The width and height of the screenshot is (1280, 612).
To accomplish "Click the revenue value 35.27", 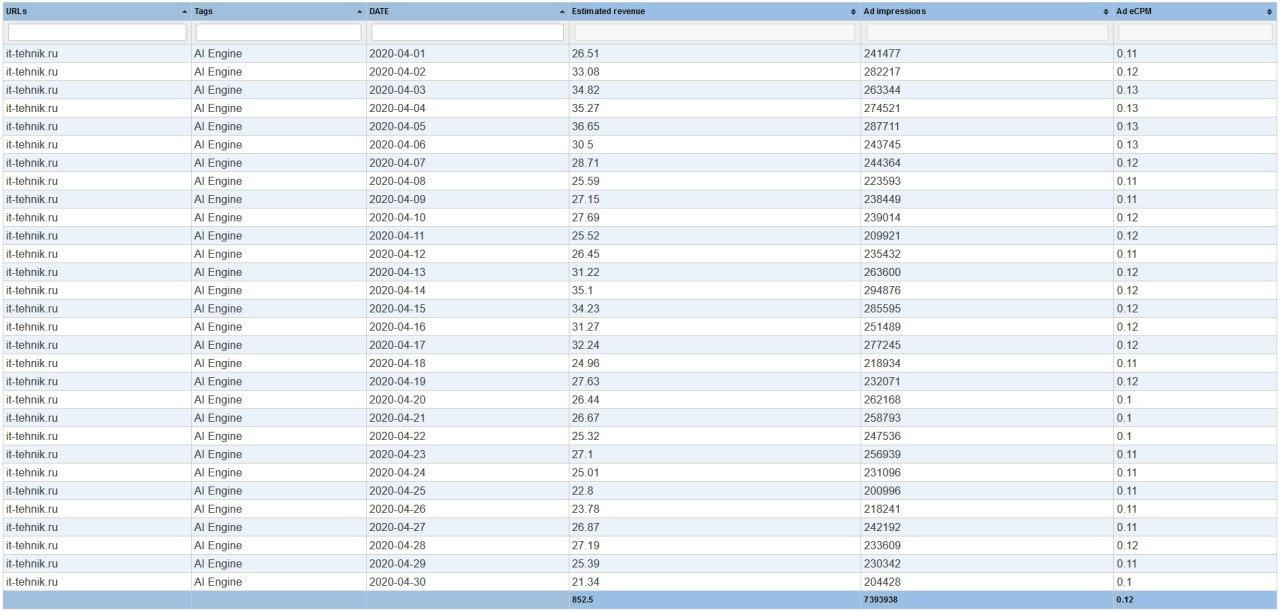I will coord(585,108).
